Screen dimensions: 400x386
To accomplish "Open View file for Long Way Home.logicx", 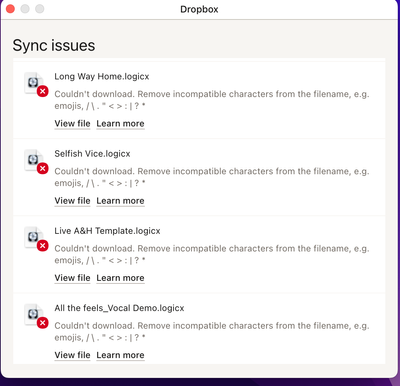I will pos(72,124).
